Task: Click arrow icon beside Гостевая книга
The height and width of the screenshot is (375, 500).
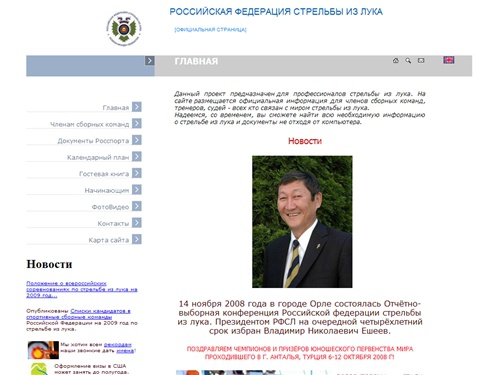Action: [x=137, y=173]
